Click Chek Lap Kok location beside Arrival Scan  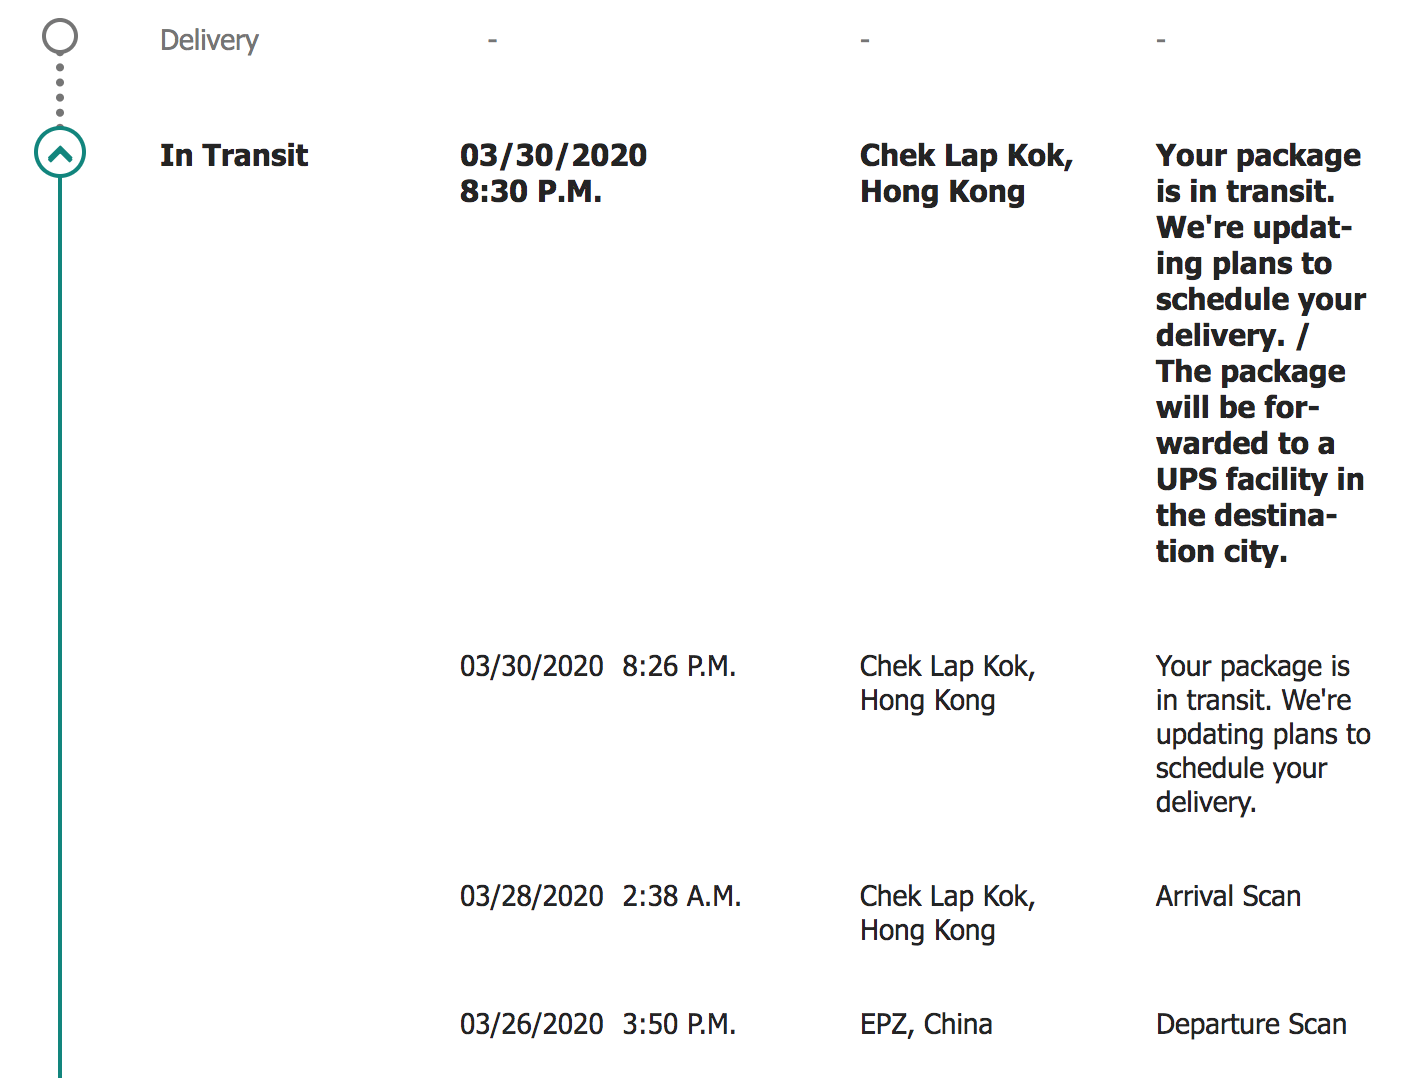tap(947, 913)
